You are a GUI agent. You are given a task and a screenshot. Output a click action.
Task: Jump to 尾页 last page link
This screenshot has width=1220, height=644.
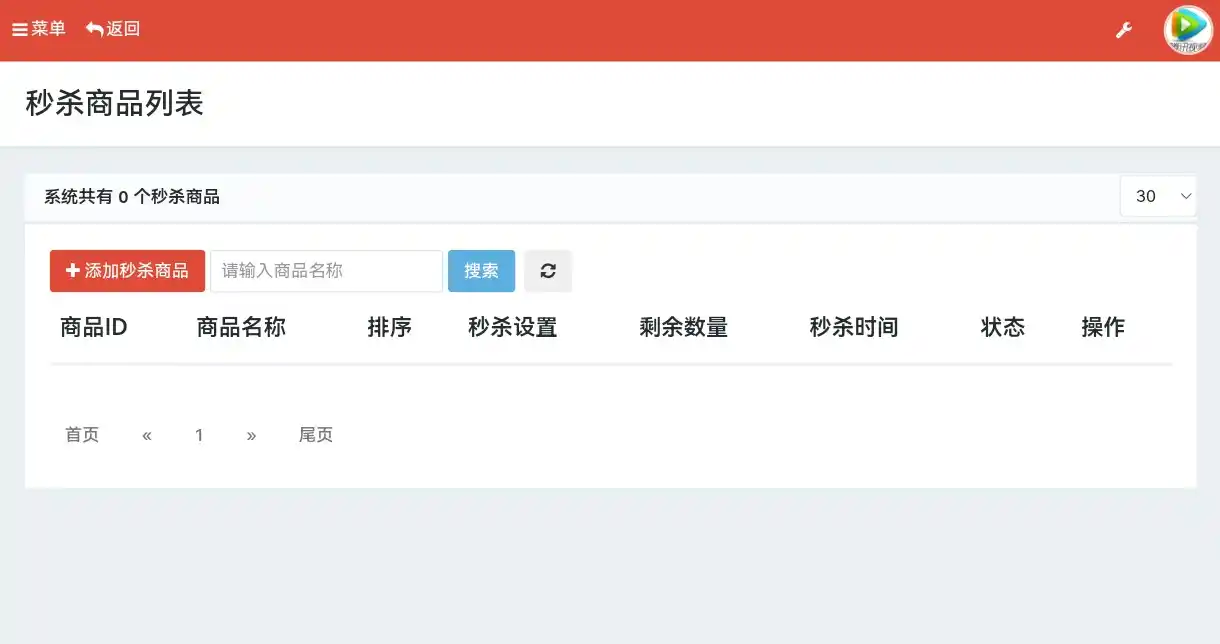[315, 434]
